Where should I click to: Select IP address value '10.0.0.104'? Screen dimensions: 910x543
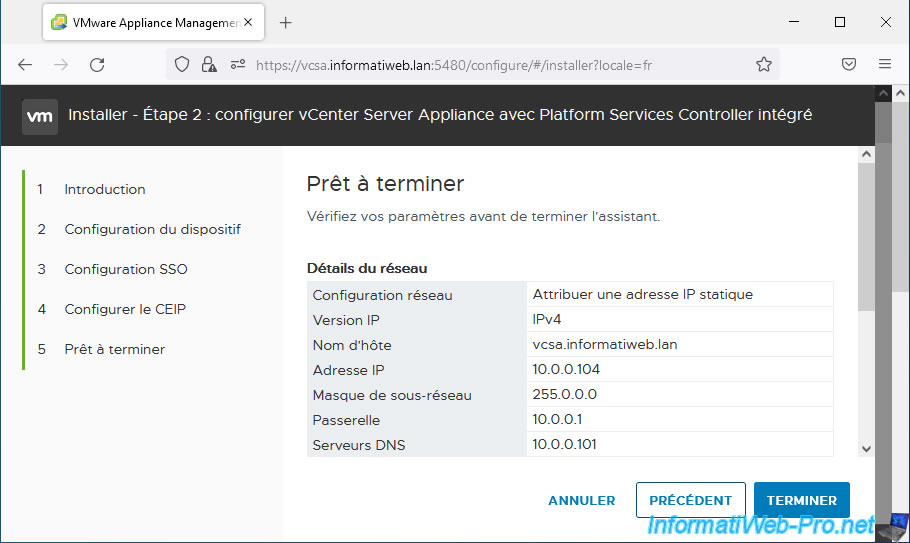click(x=566, y=369)
